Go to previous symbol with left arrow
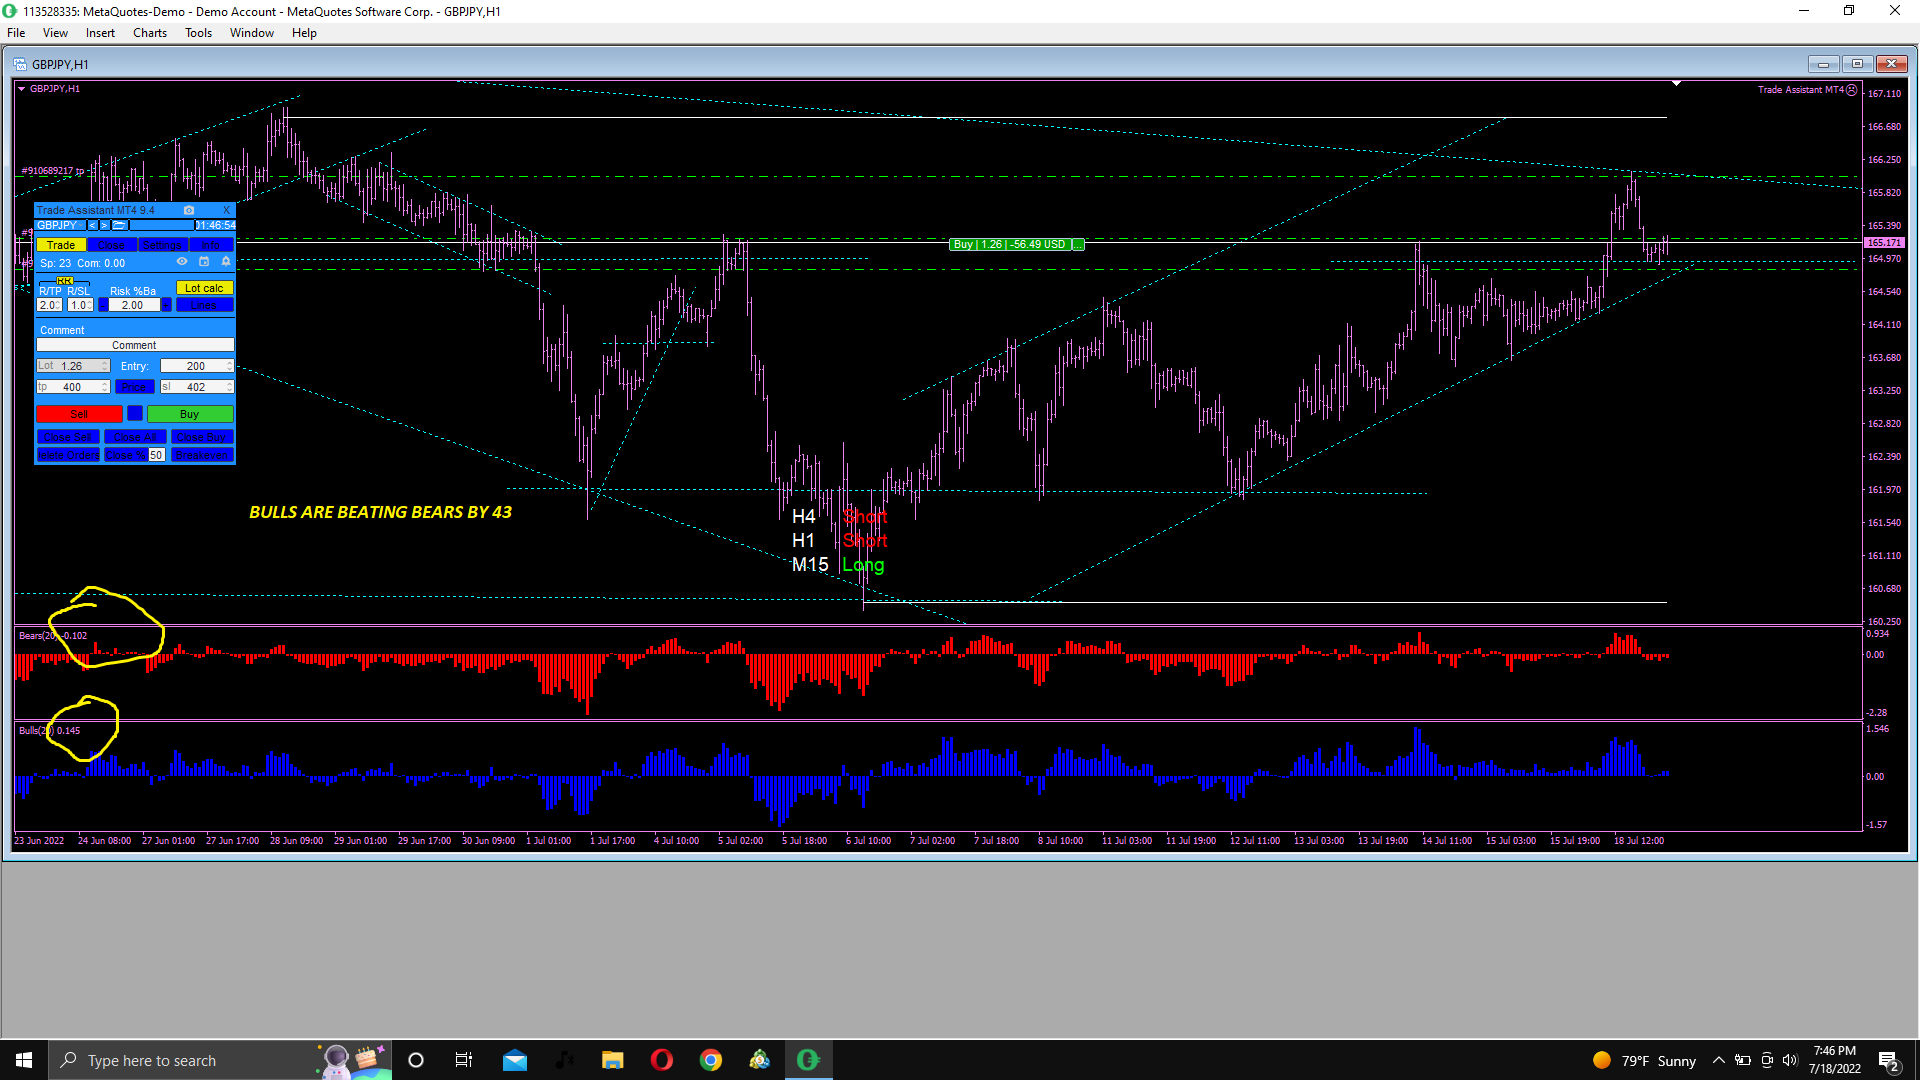 [x=92, y=225]
